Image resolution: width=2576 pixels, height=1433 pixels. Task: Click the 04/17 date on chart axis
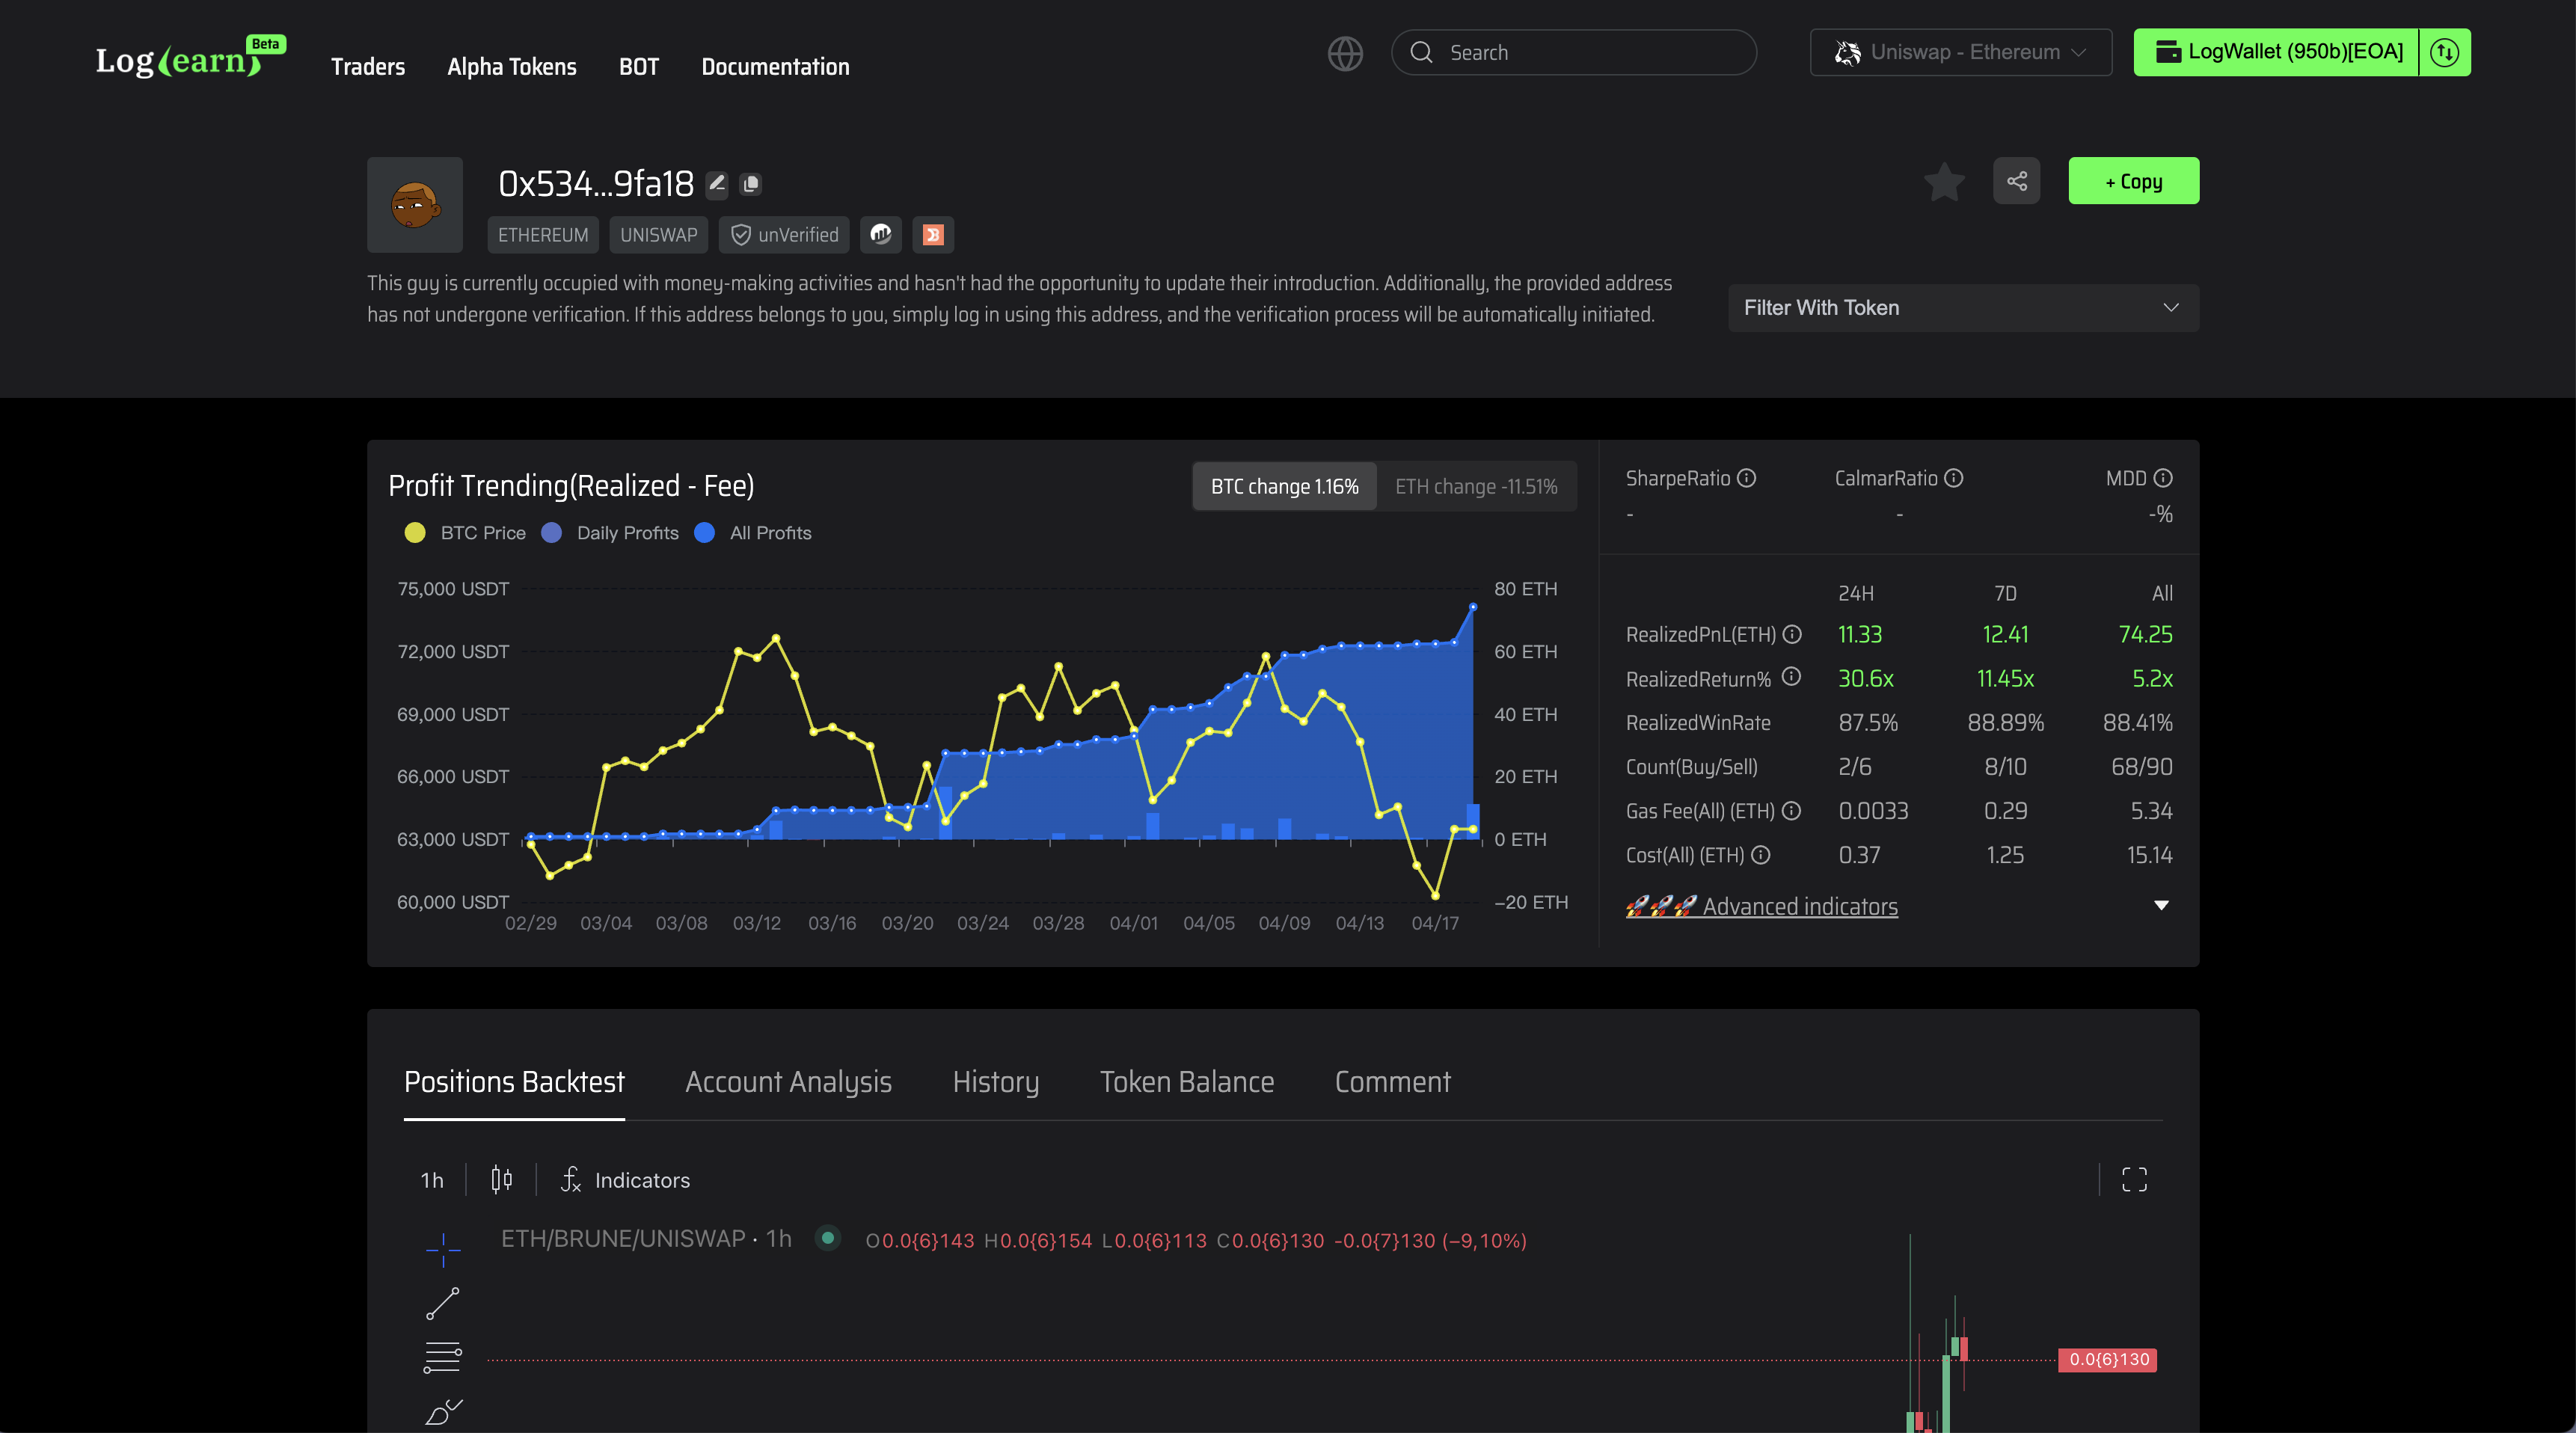click(x=1435, y=923)
